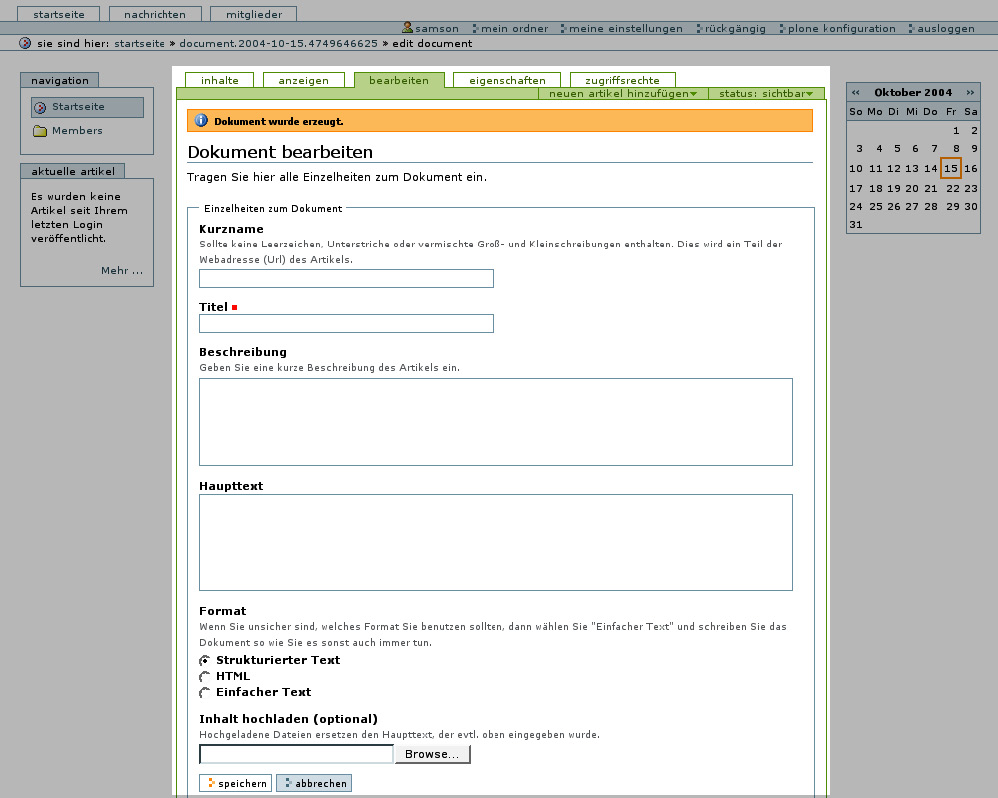Click the samson user icon
The width and height of the screenshot is (998, 798).
point(408,28)
